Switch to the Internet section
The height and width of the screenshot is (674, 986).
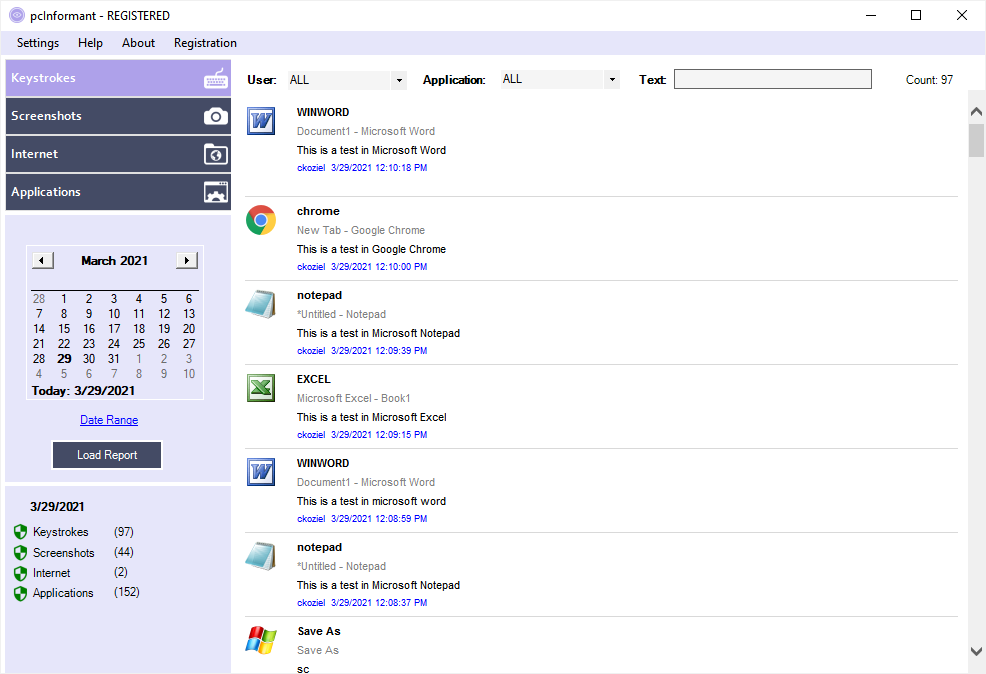tap(118, 154)
